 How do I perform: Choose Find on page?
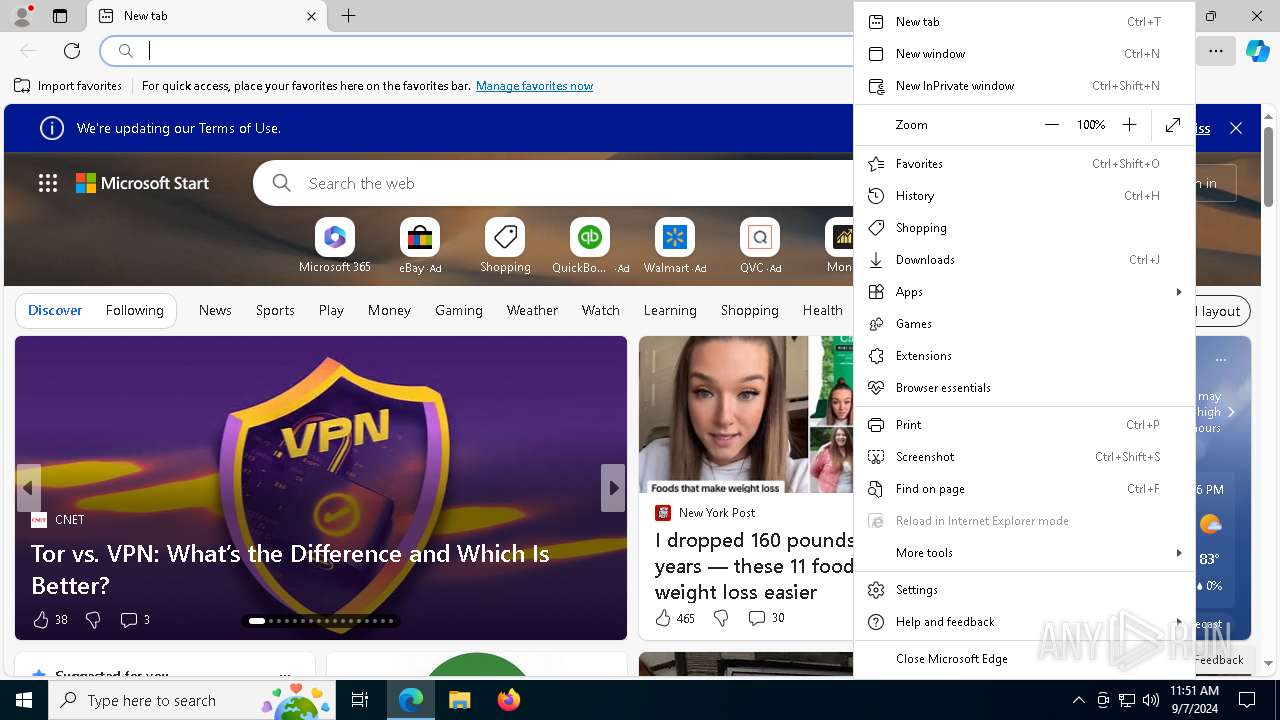[1025, 489]
